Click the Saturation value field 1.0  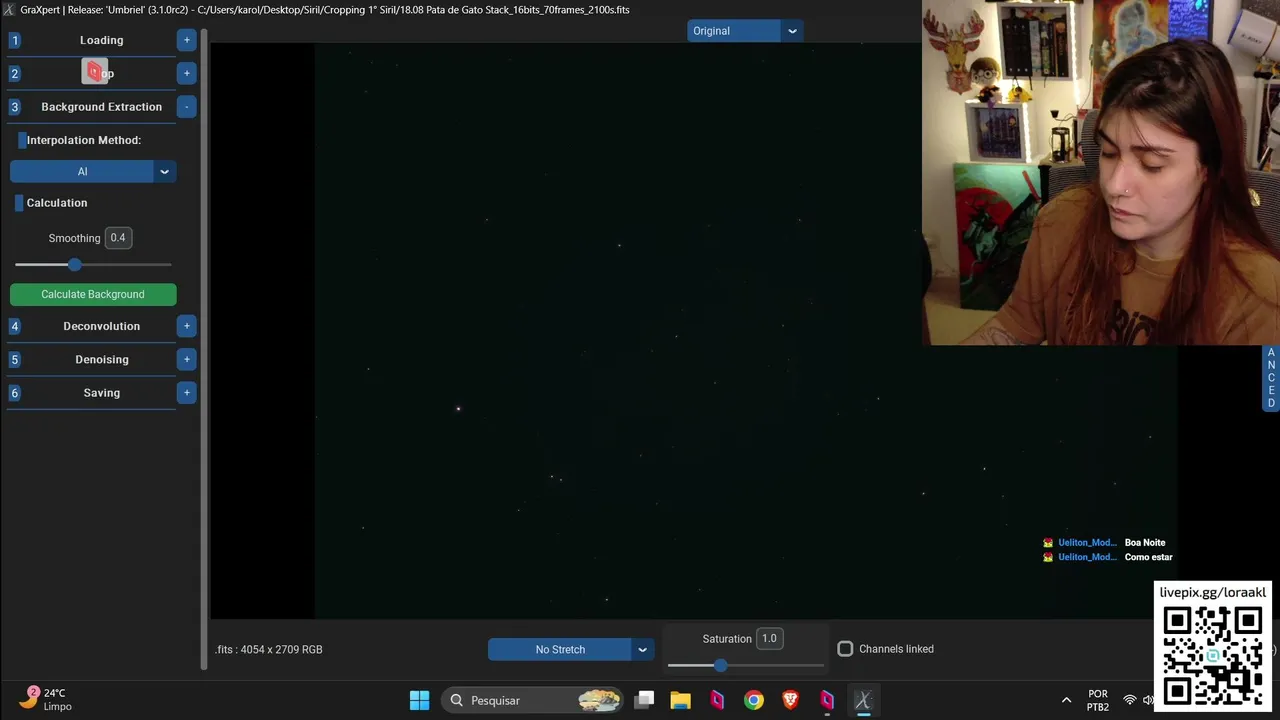coord(769,638)
